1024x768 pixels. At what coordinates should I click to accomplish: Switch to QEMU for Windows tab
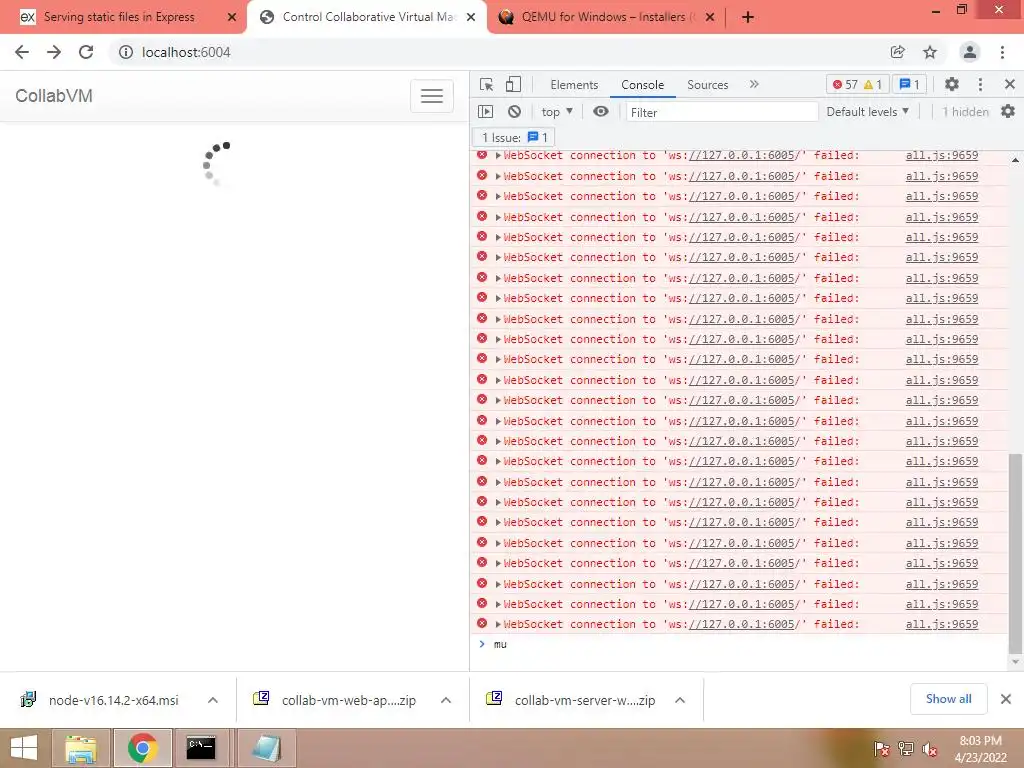coord(607,17)
